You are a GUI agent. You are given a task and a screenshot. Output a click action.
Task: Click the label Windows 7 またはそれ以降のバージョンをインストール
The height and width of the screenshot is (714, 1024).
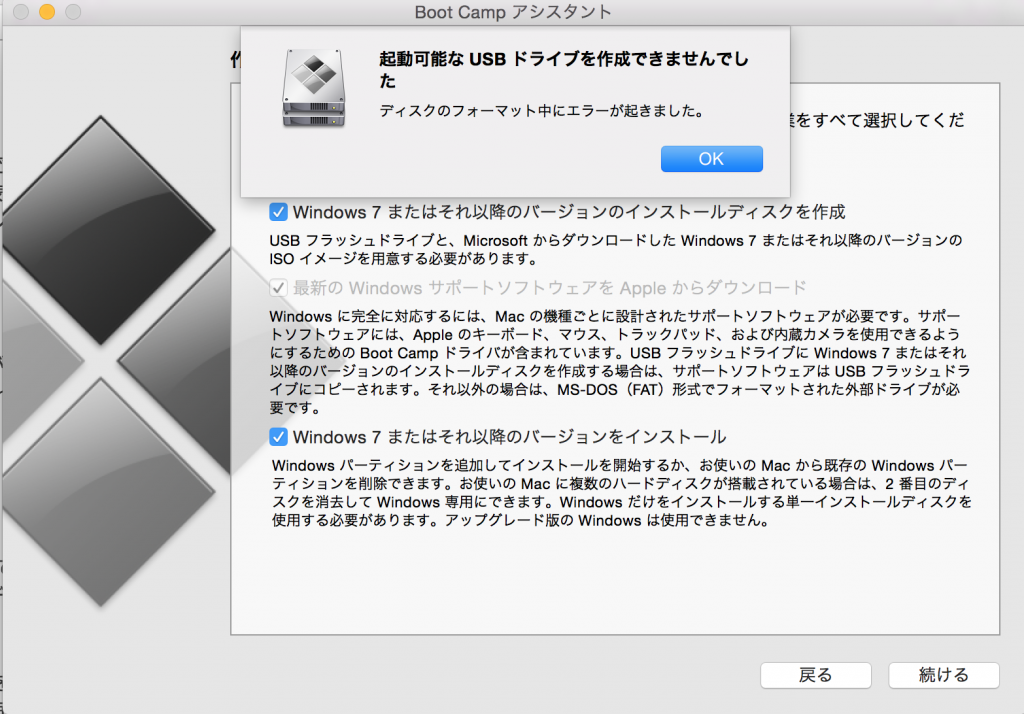tap(509, 437)
